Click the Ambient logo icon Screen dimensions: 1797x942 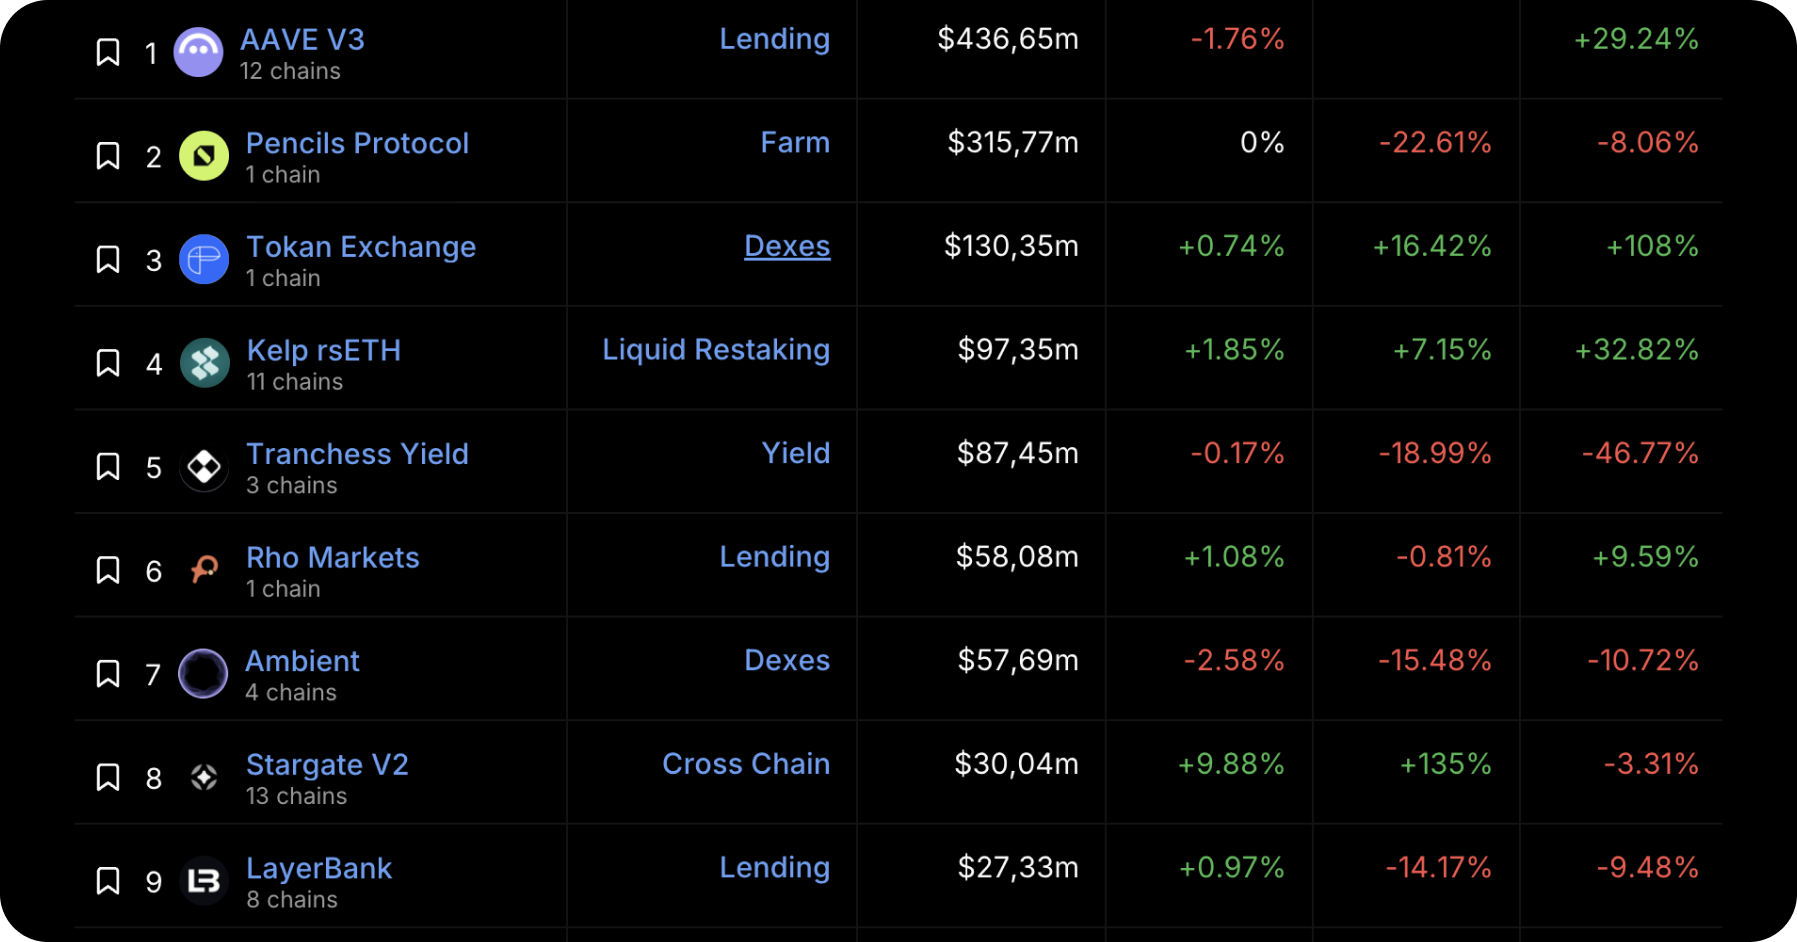coord(203,674)
